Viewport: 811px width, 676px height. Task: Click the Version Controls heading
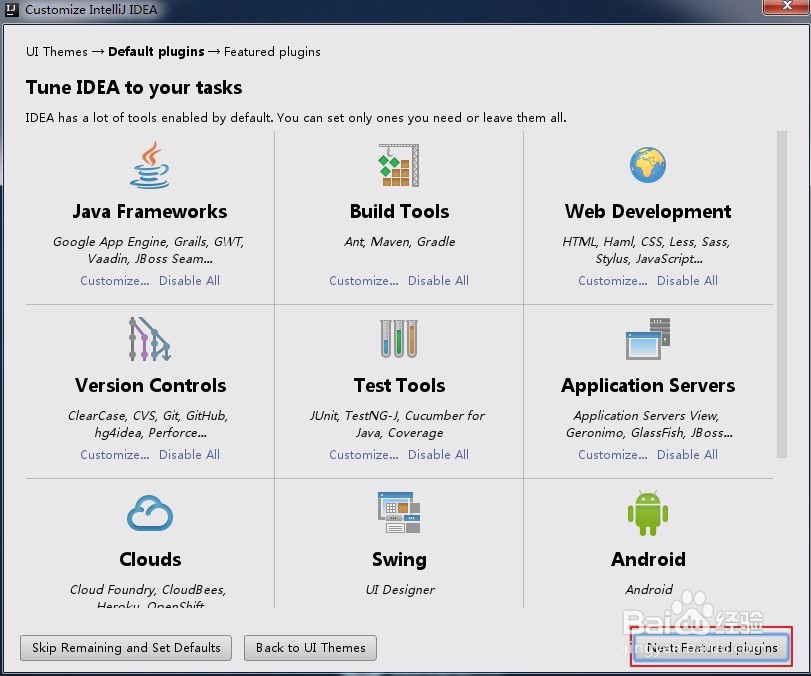coord(150,385)
